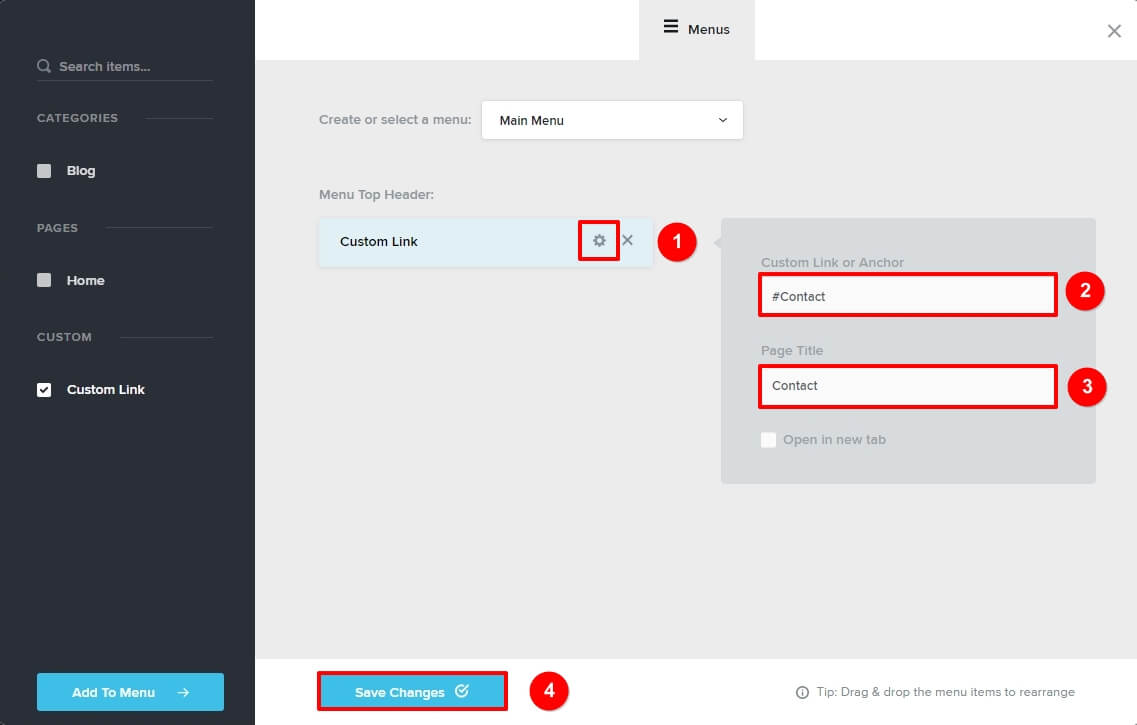Click the Page Title input field

click(908, 386)
